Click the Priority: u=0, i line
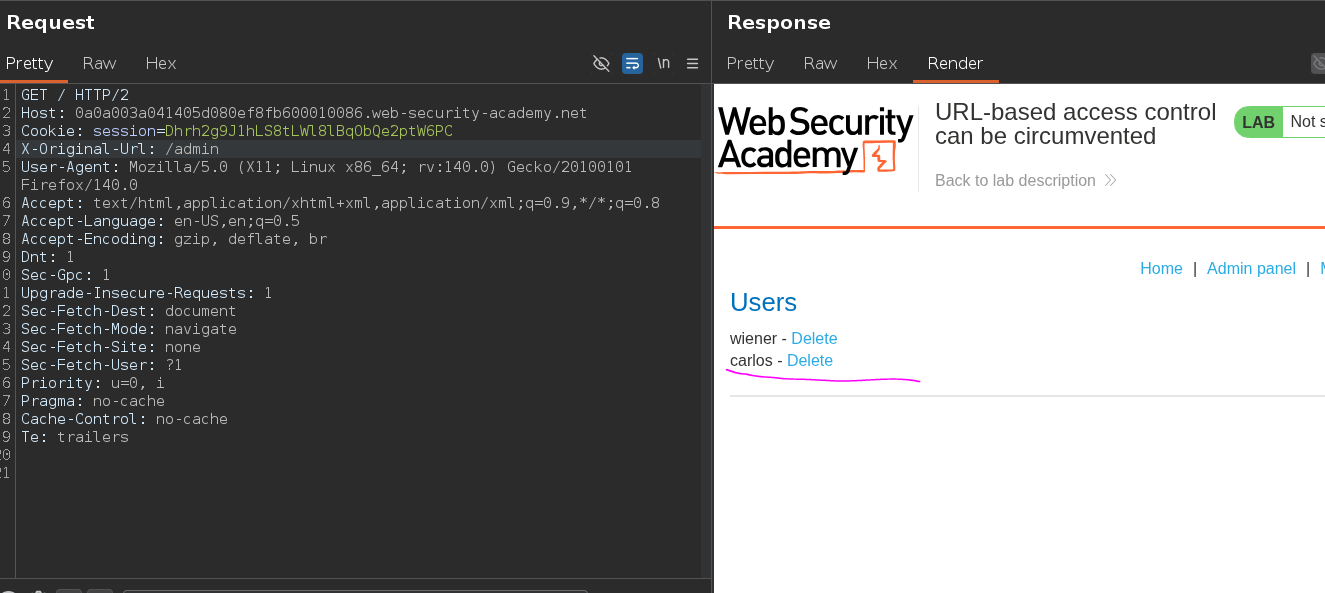Viewport: 1325px width, 593px height. tap(93, 383)
